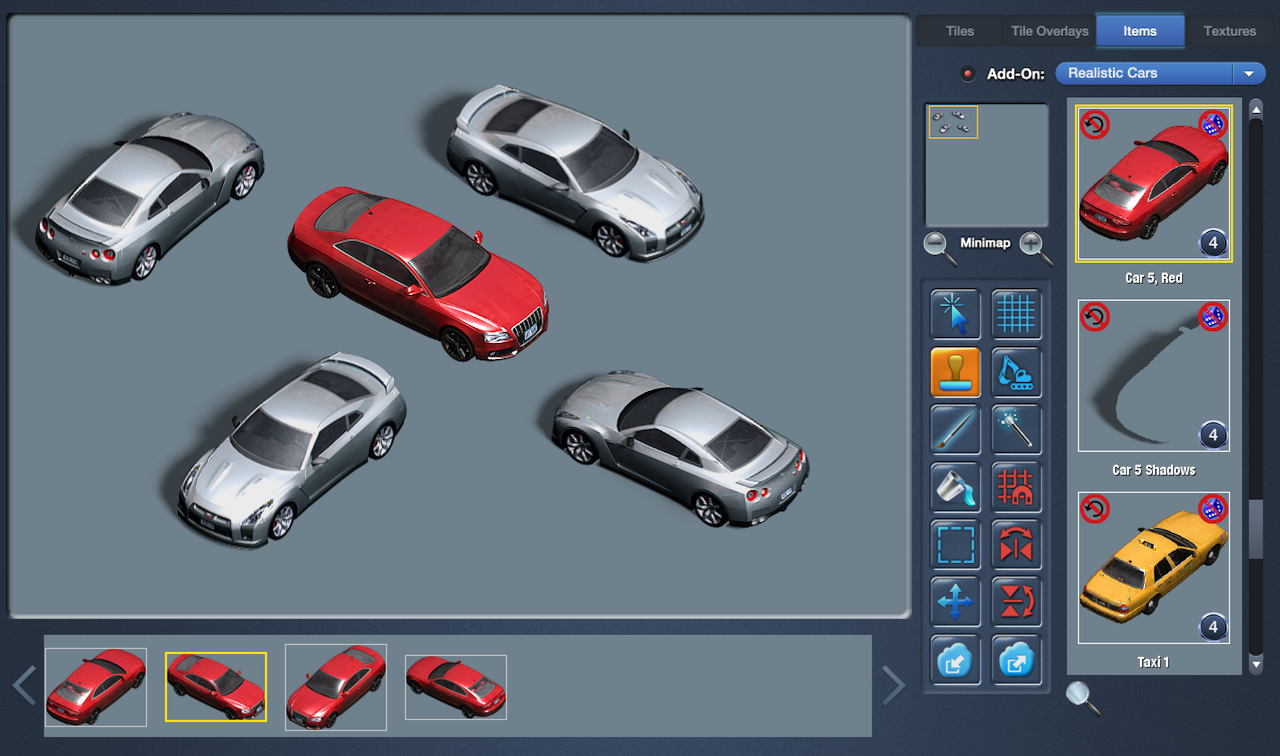Screen dimensions: 1280x756
Task: Toggle the grid tool icon
Action: coord(1016,314)
